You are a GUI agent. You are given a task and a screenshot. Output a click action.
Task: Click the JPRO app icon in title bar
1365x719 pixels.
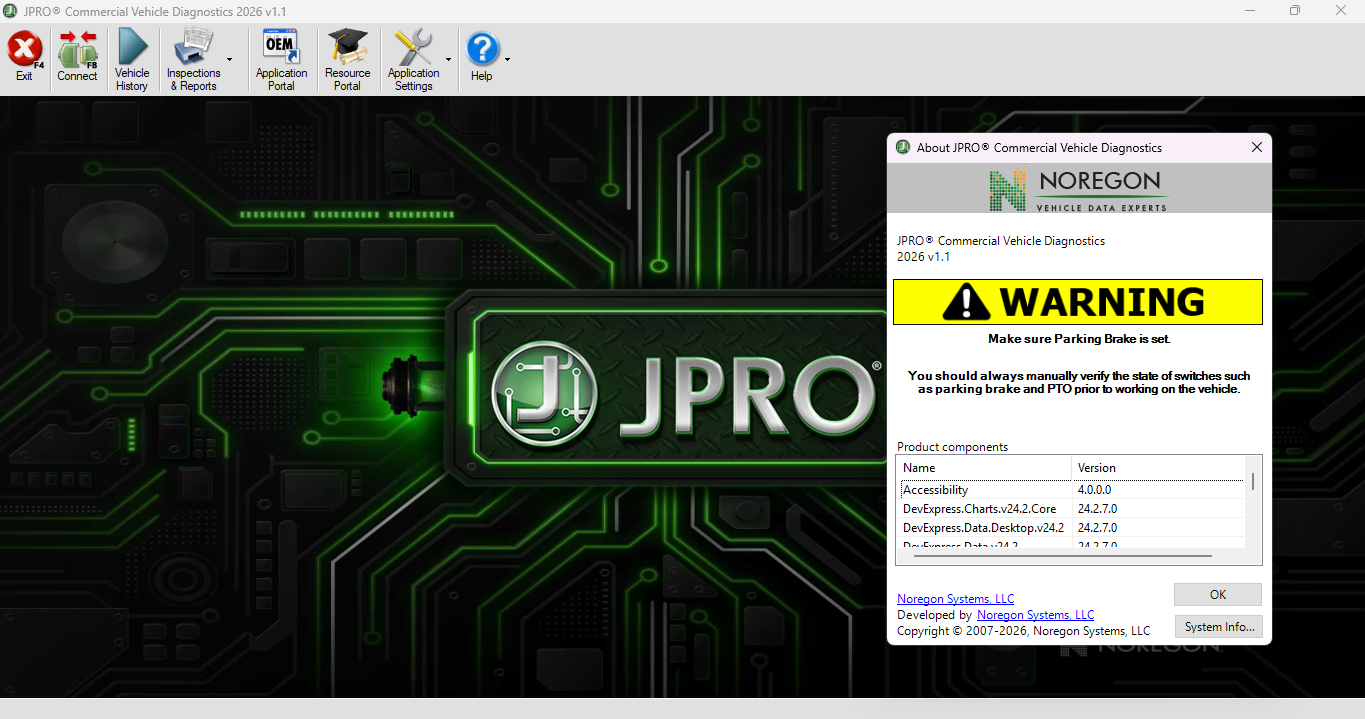[11, 11]
